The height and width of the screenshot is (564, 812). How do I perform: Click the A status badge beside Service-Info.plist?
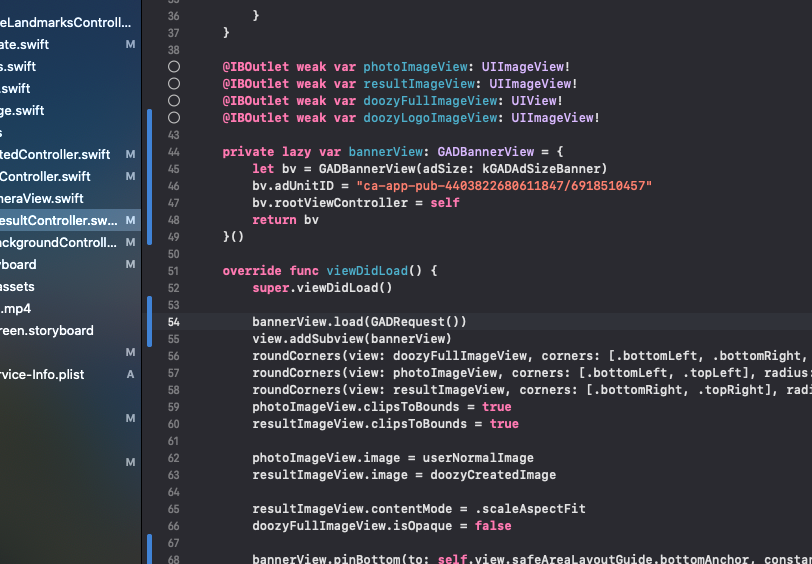[x=130, y=374]
